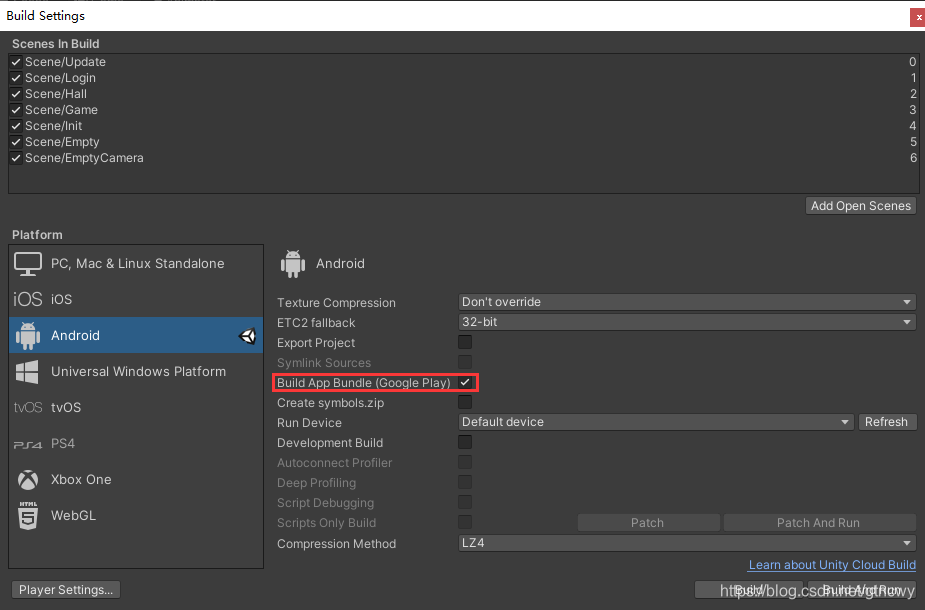Select tvOS platform row

pos(136,408)
